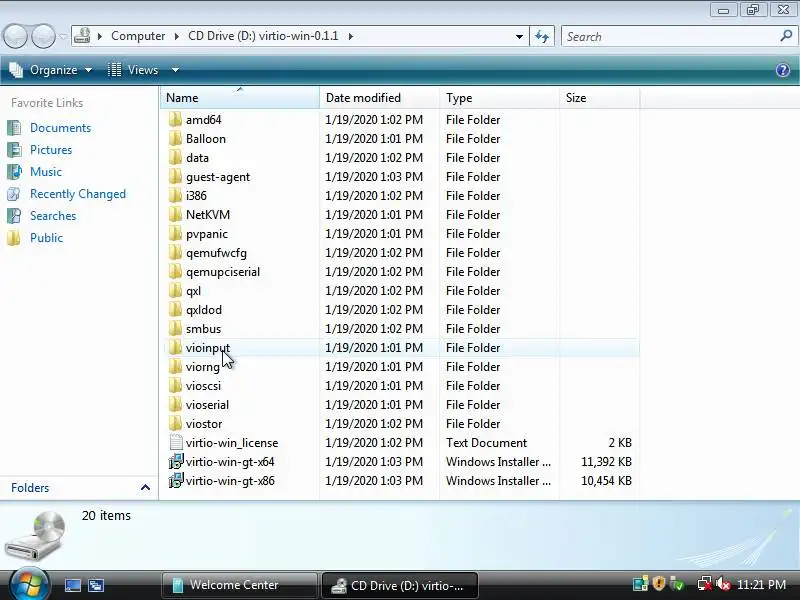Click the Forward navigation button
Image resolution: width=800 pixels, height=600 pixels.
point(43,36)
